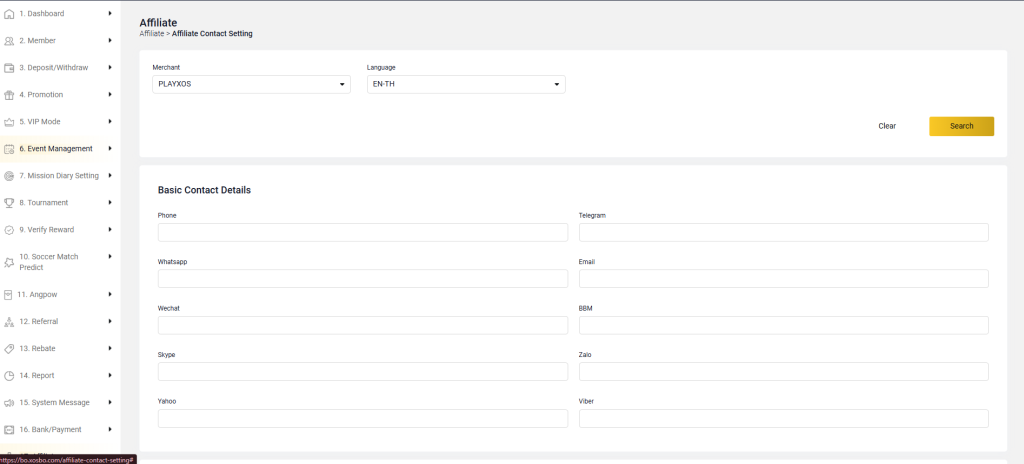The image size is (1024, 464).
Task: Expand the Deposit/Withdraw menu arrow
Action: coord(110,67)
